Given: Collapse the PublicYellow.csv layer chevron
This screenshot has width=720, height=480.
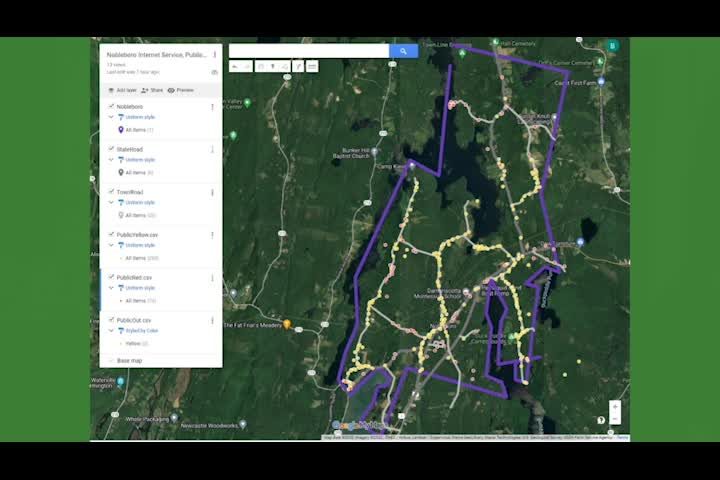Looking at the screenshot, I should click(x=111, y=245).
